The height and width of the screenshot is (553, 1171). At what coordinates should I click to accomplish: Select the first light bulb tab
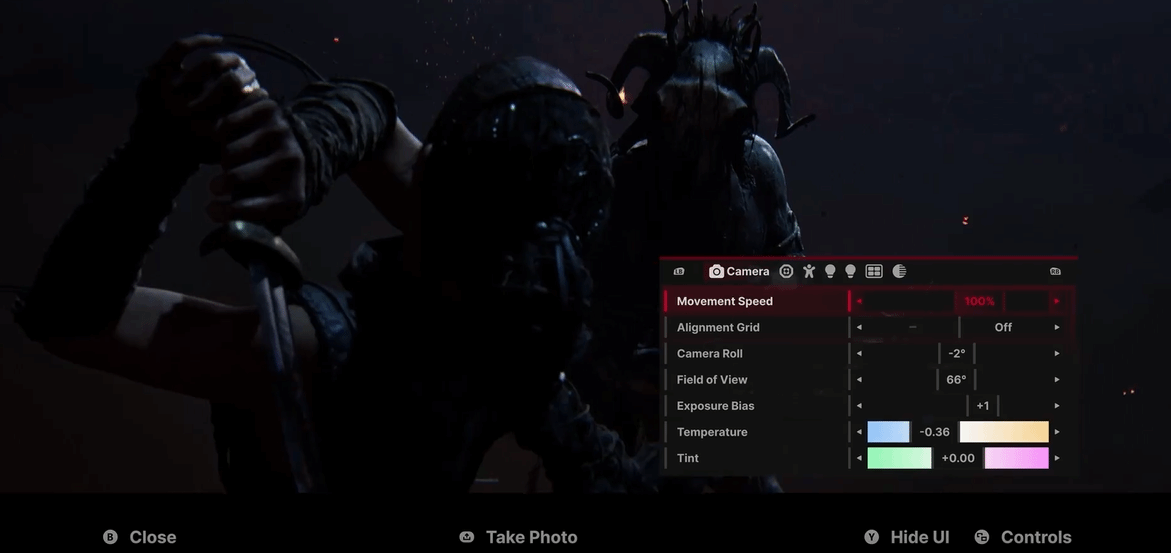tap(830, 271)
